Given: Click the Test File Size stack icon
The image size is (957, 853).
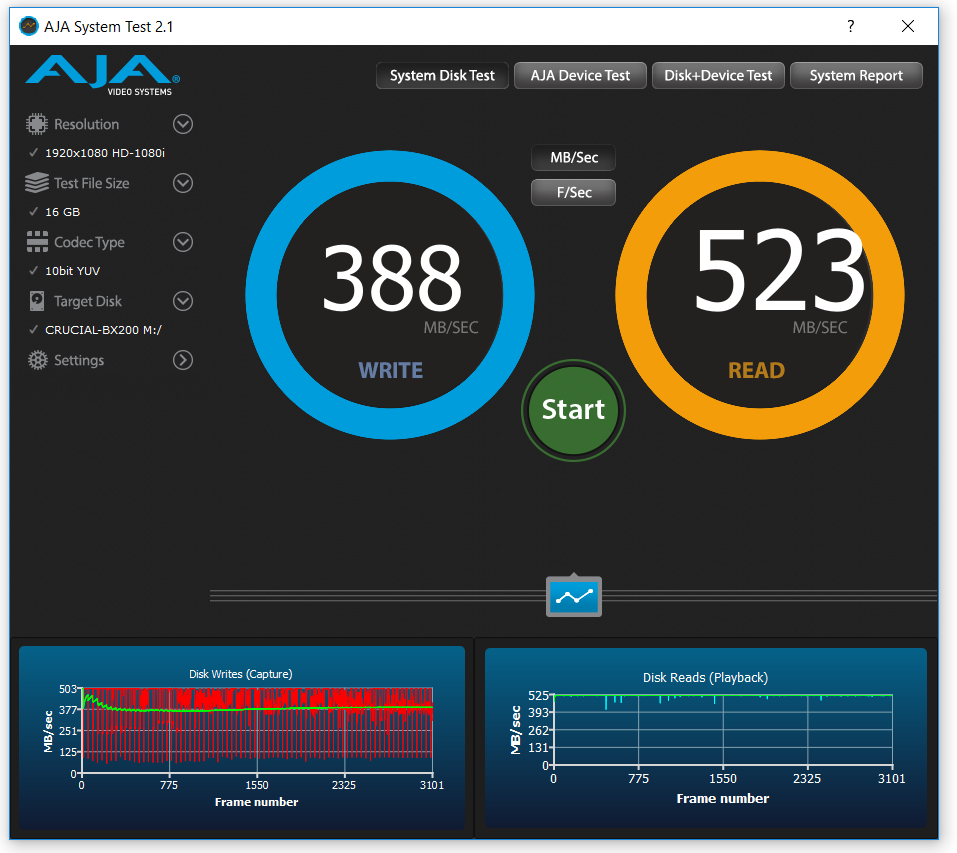Looking at the screenshot, I should (37, 183).
